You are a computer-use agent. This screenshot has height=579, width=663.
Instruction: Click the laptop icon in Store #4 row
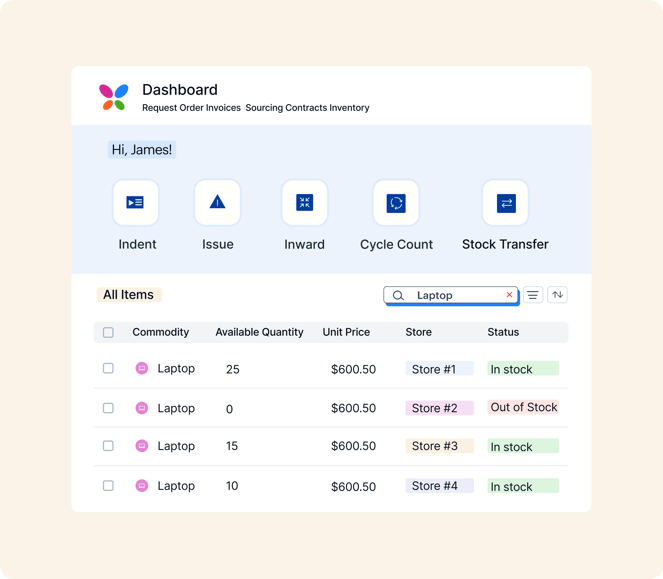[142, 486]
